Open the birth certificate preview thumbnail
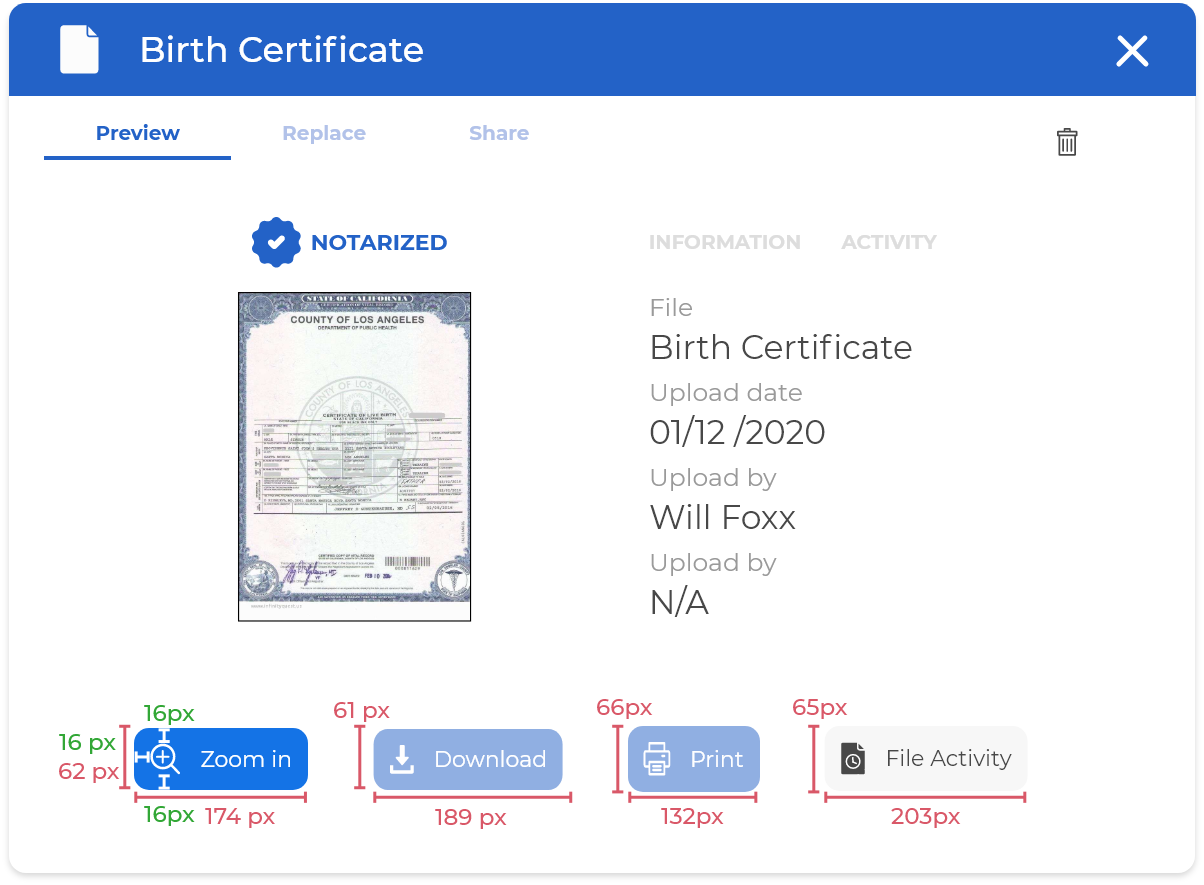The image size is (1204, 885). click(x=354, y=456)
